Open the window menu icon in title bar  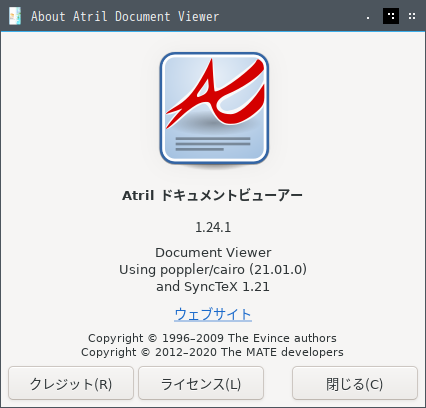[15, 16]
